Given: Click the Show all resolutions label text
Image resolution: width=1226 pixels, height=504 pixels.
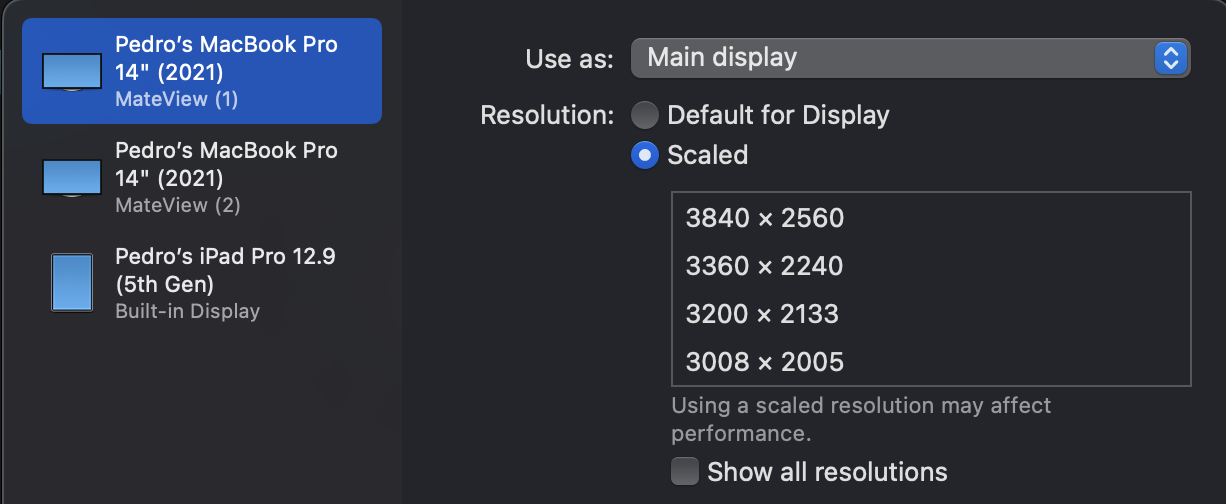Looking at the screenshot, I should coord(827,471).
